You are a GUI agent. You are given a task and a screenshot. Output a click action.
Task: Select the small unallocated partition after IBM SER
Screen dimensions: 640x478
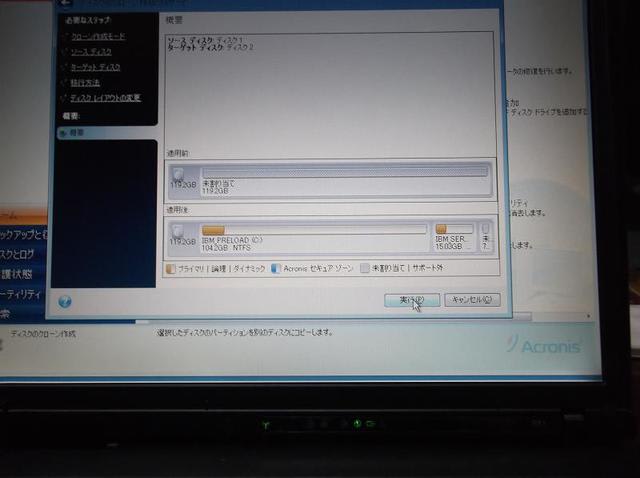pos(485,237)
